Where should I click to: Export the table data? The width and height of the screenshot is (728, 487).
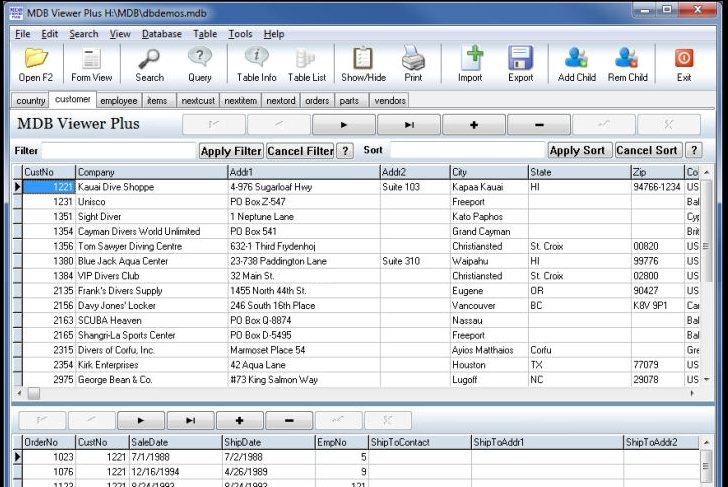click(x=520, y=65)
